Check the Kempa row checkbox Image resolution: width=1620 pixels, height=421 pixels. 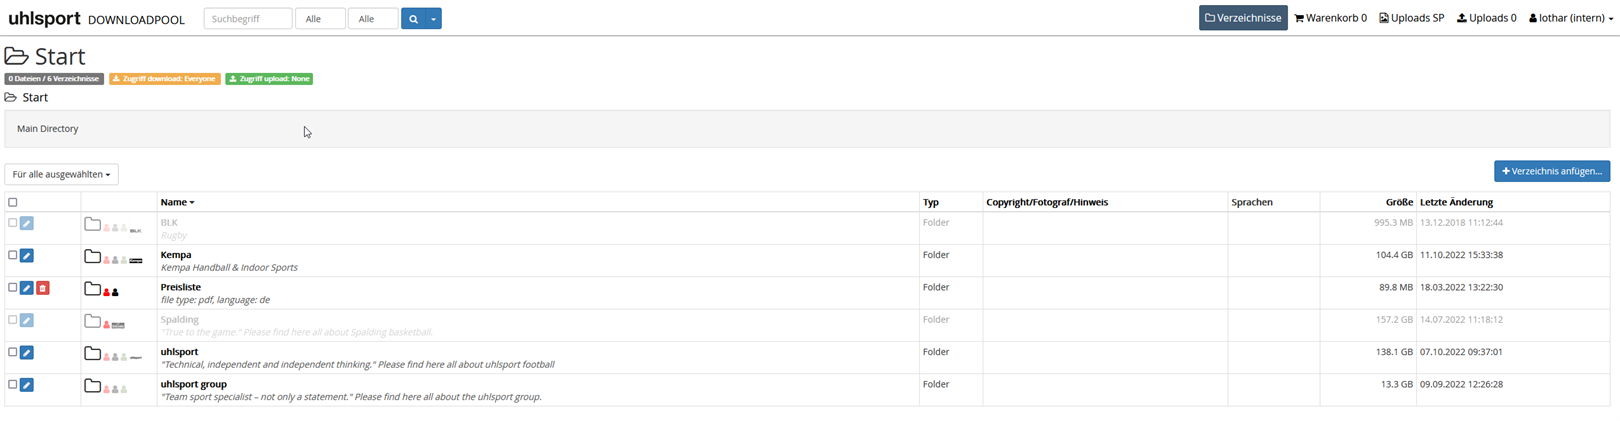13,255
